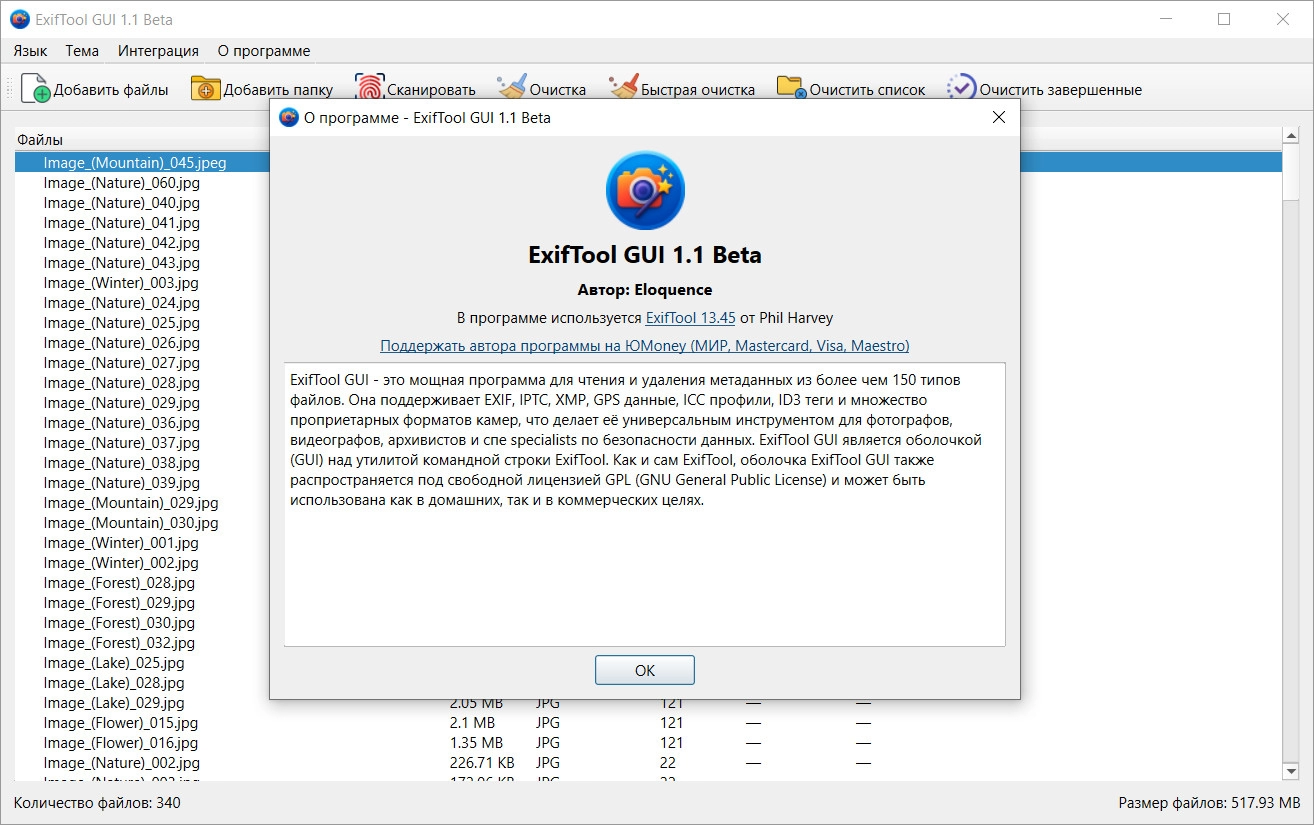Pick the Image_(Nature)_025.jpg entry

pos(122,323)
